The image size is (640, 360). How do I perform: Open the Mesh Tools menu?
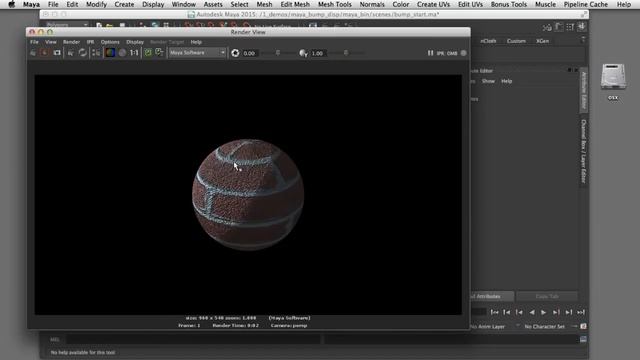pos(335,4)
